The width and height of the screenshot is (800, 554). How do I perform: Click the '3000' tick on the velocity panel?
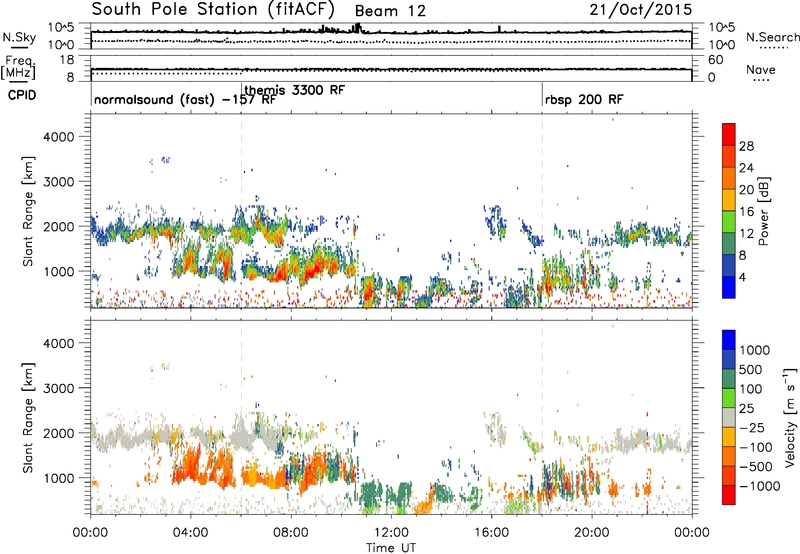click(58, 388)
